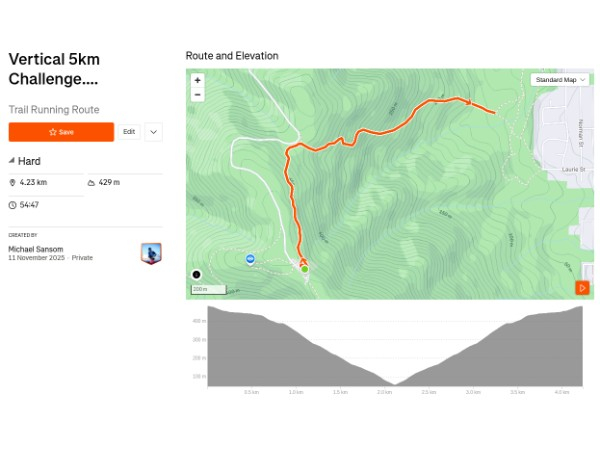Expand the Hard difficulty disclosure triangle

point(12,161)
